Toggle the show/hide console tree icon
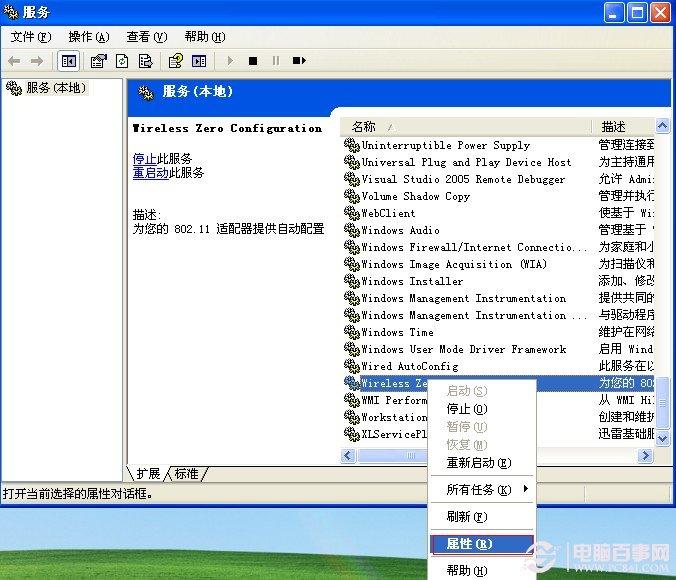Viewport: 676px width, 580px height. pyautogui.click(x=69, y=61)
